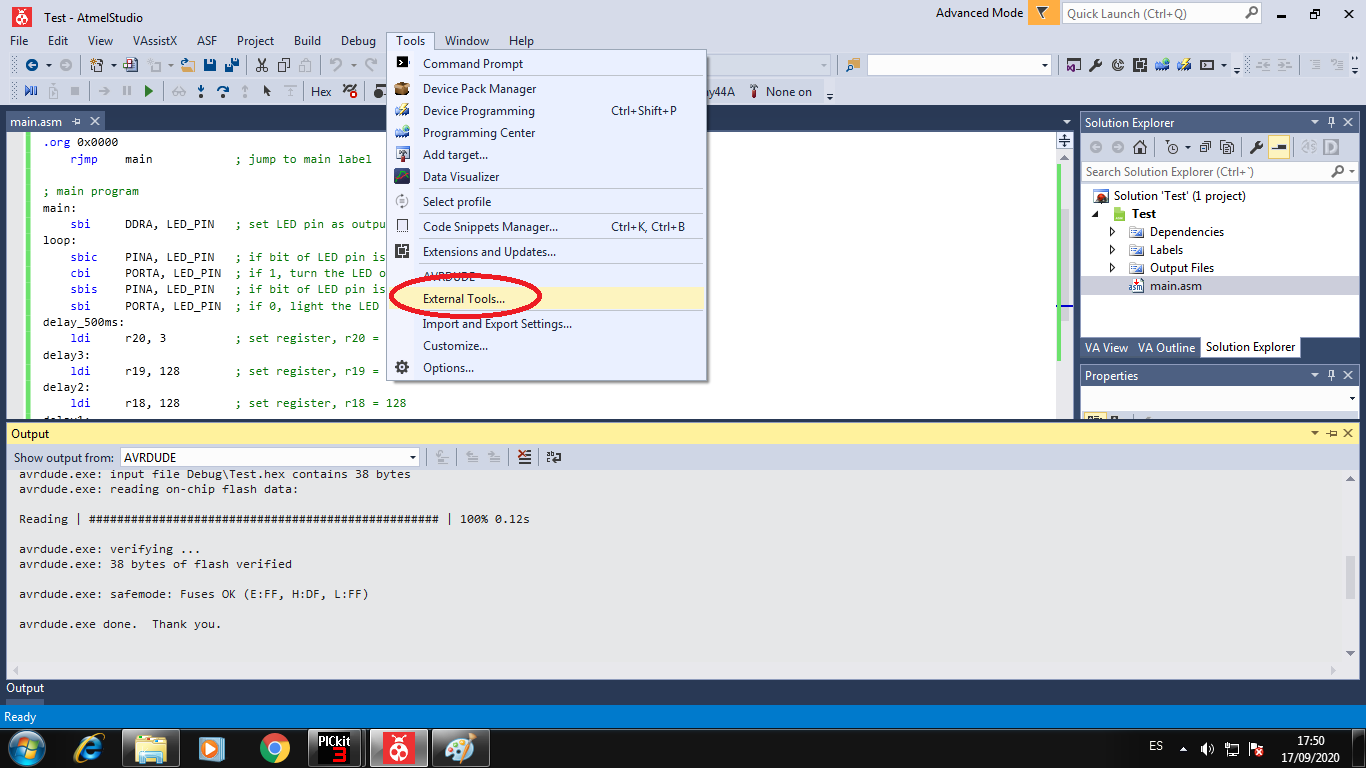Select main.asm in Solution Explorer
The image size is (1366, 768).
pyautogui.click(x=1176, y=286)
